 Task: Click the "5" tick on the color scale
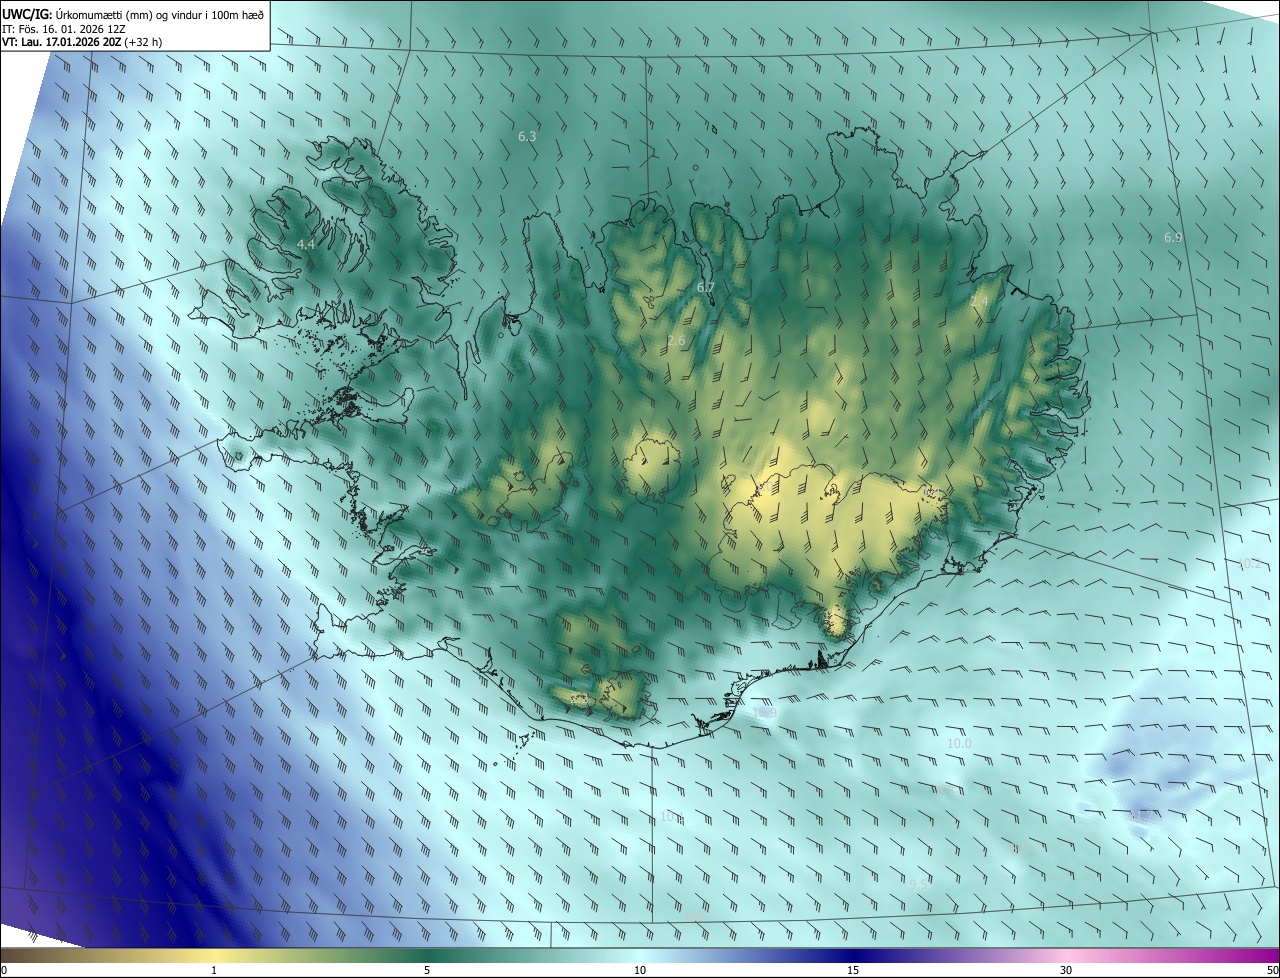click(x=427, y=970)
